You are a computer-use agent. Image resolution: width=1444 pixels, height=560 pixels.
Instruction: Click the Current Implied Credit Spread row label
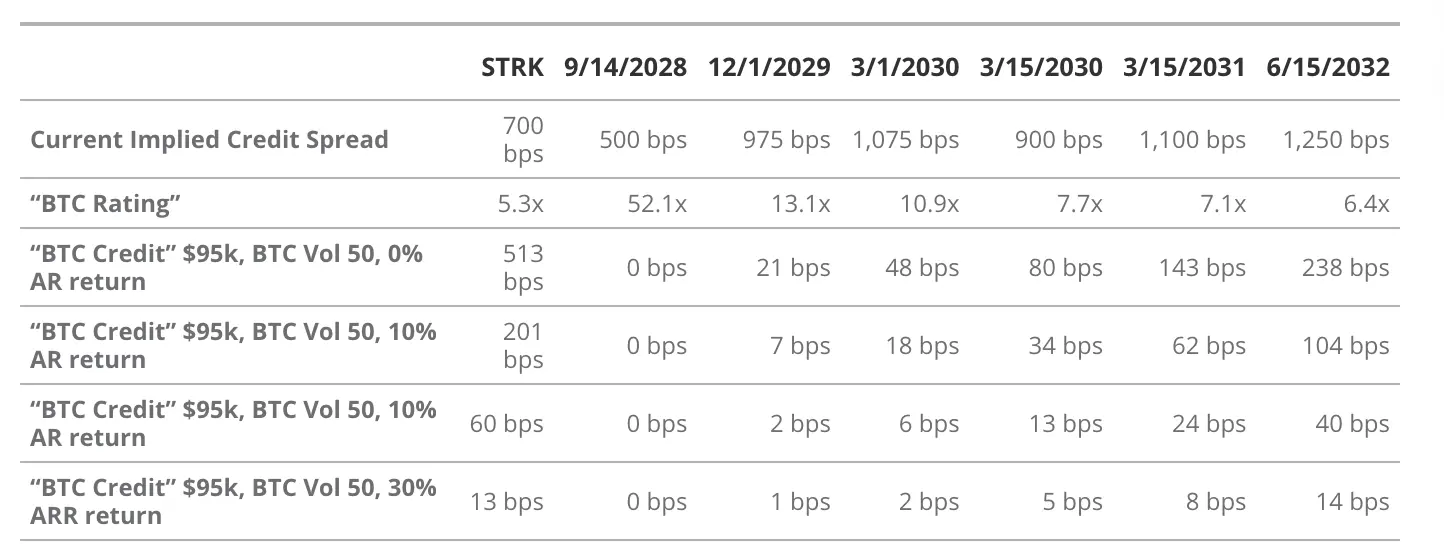[x=209, y=139]
